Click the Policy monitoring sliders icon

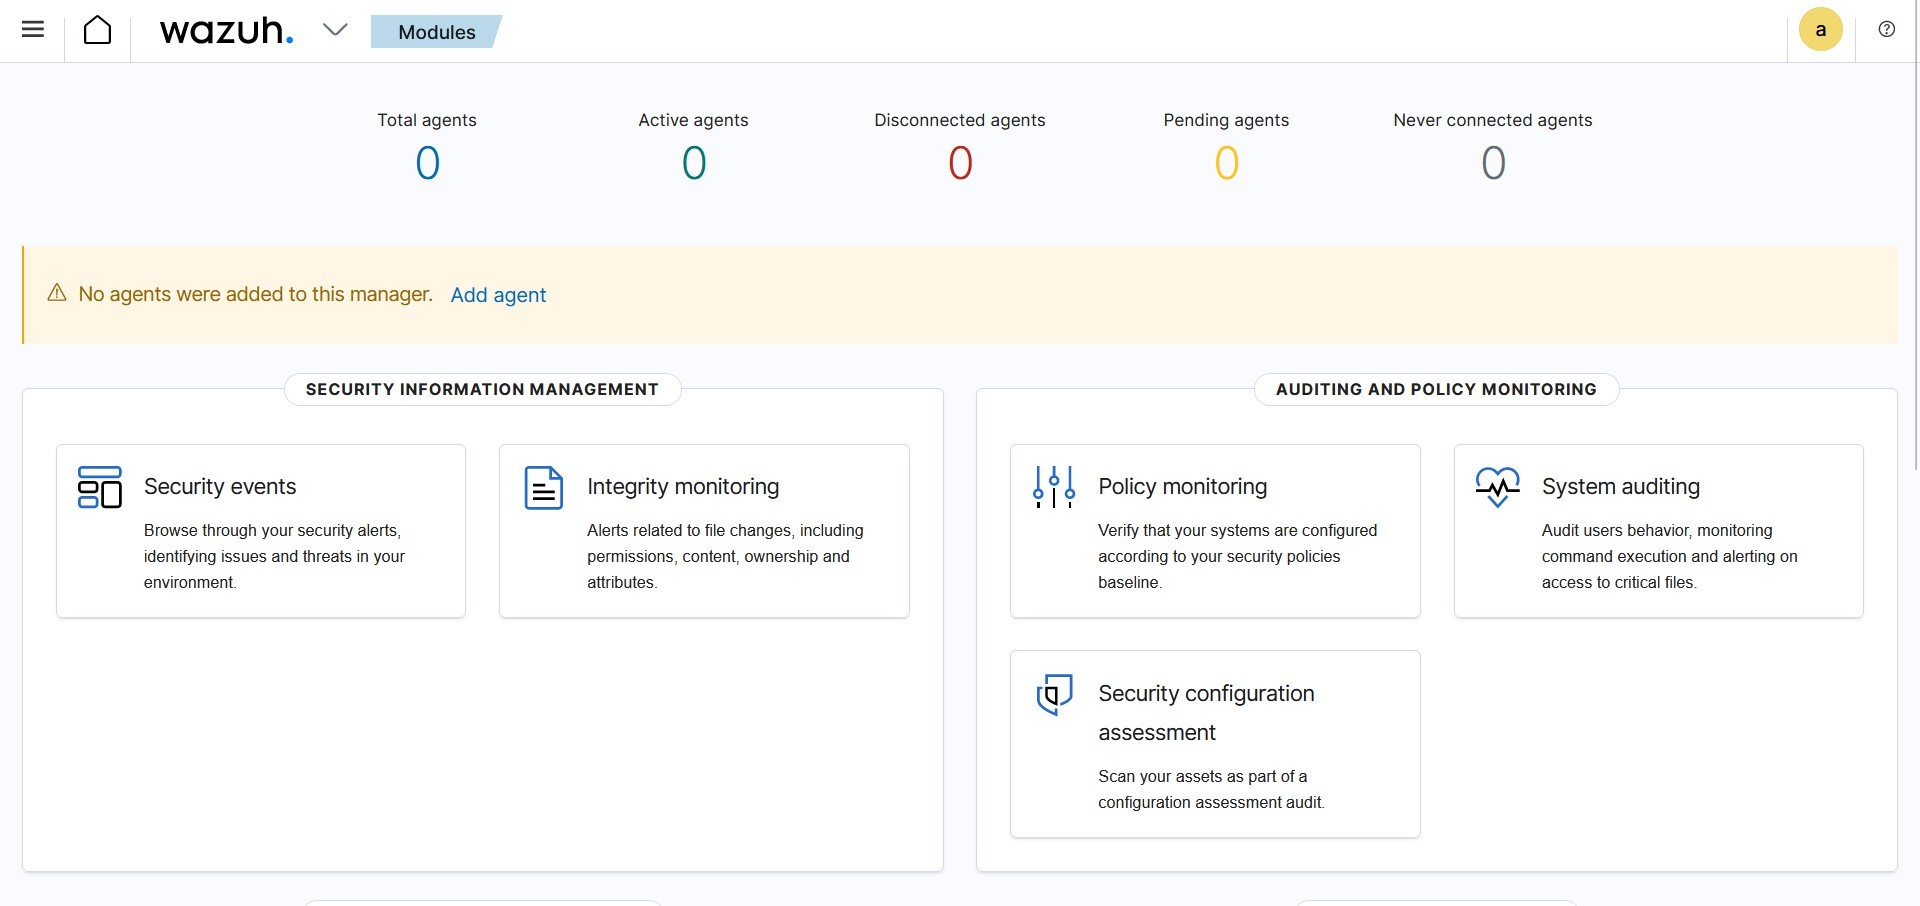1054,487
